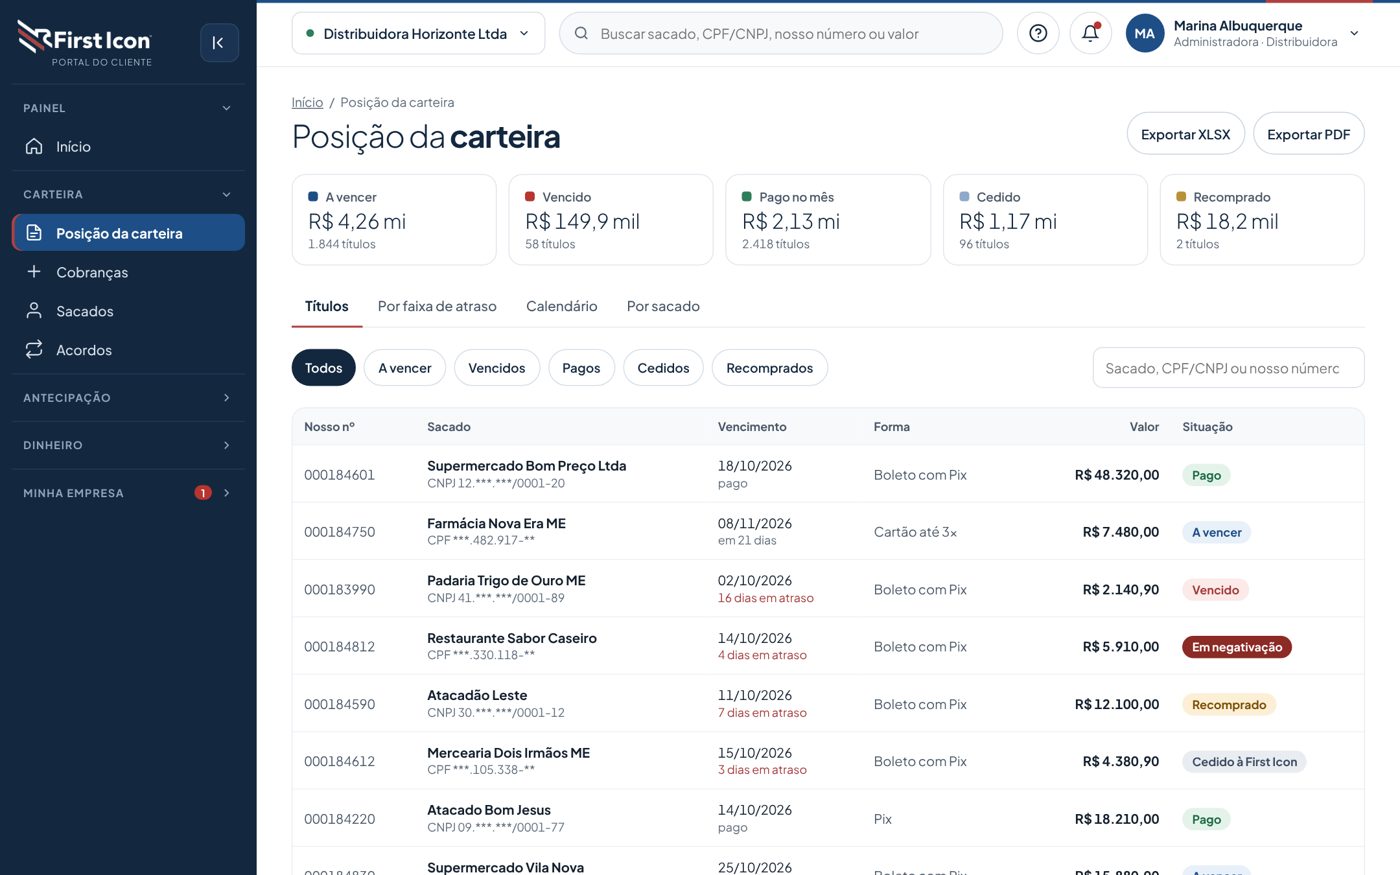Select the Títulos tab
Viewport: 1400px width, 875px height.
[327, 306]
